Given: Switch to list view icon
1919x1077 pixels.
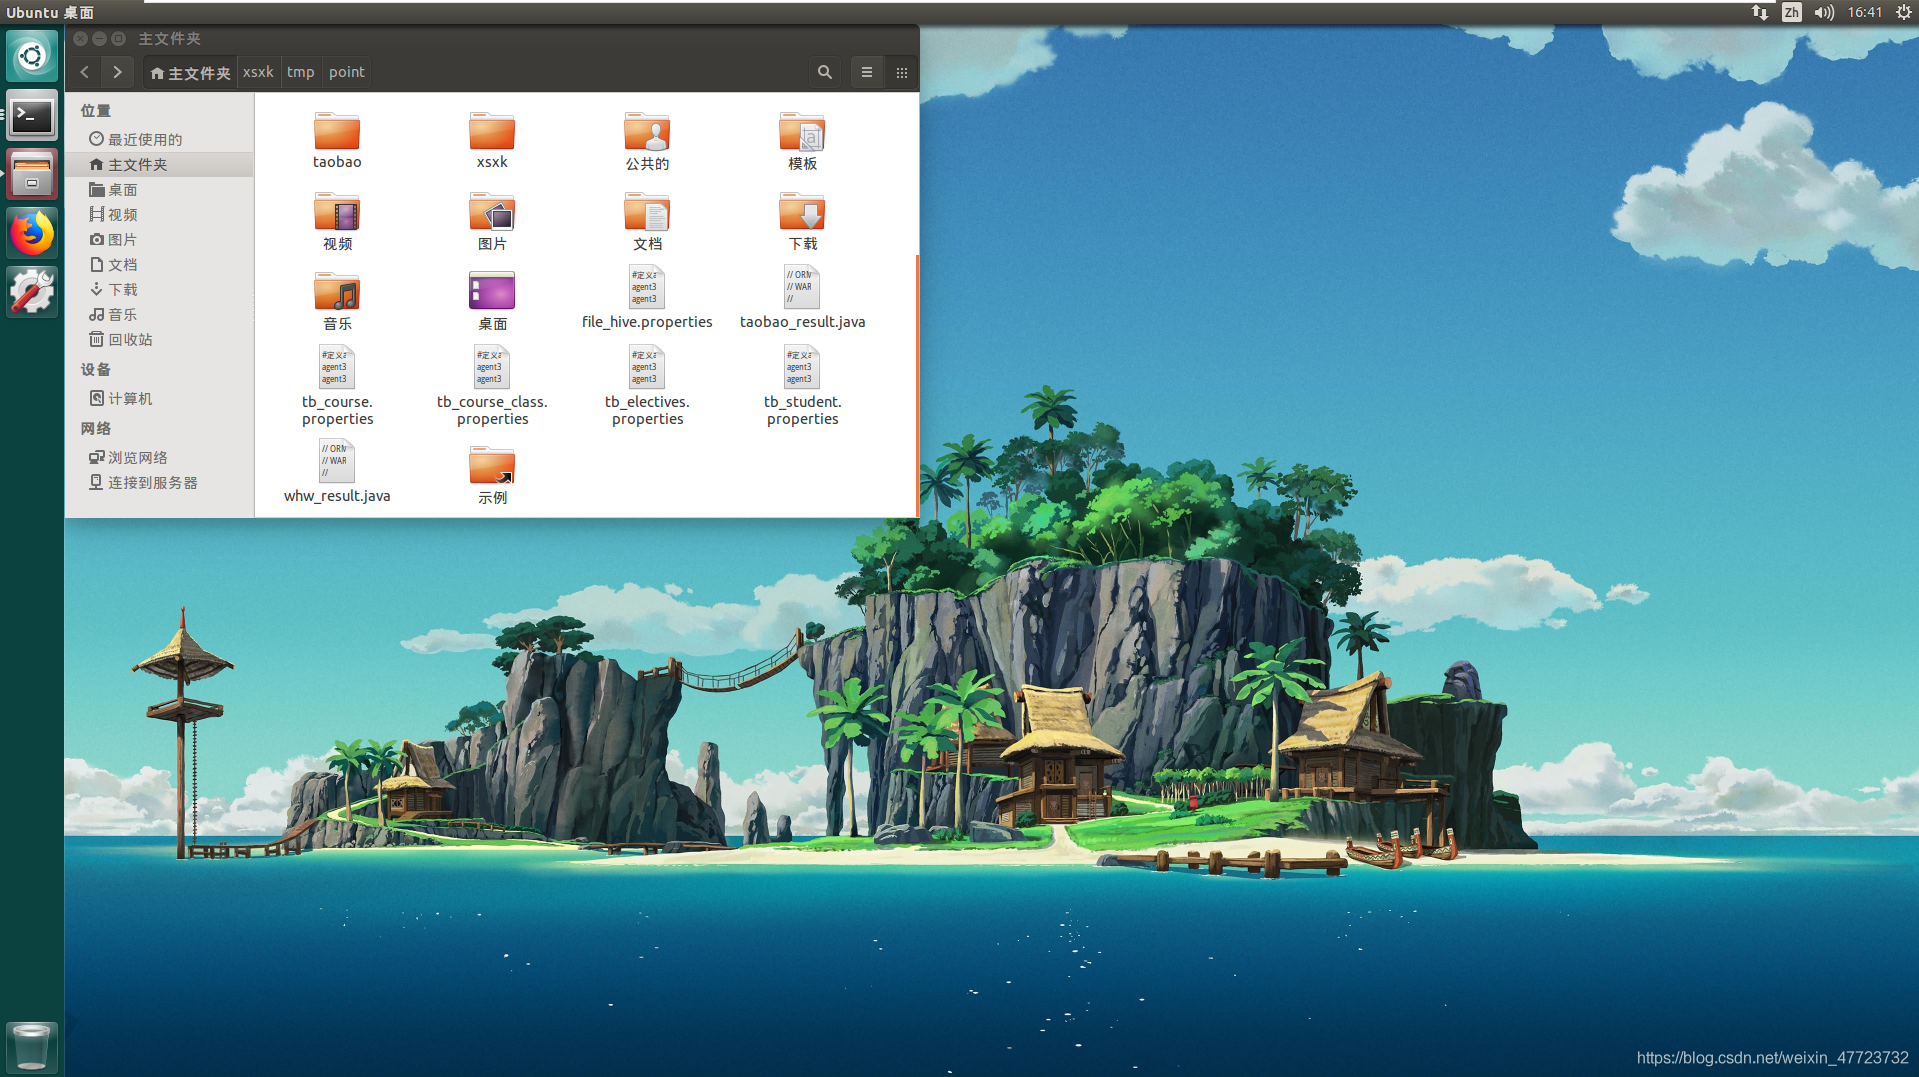Looking at the screenshot, I should [867, 72].
